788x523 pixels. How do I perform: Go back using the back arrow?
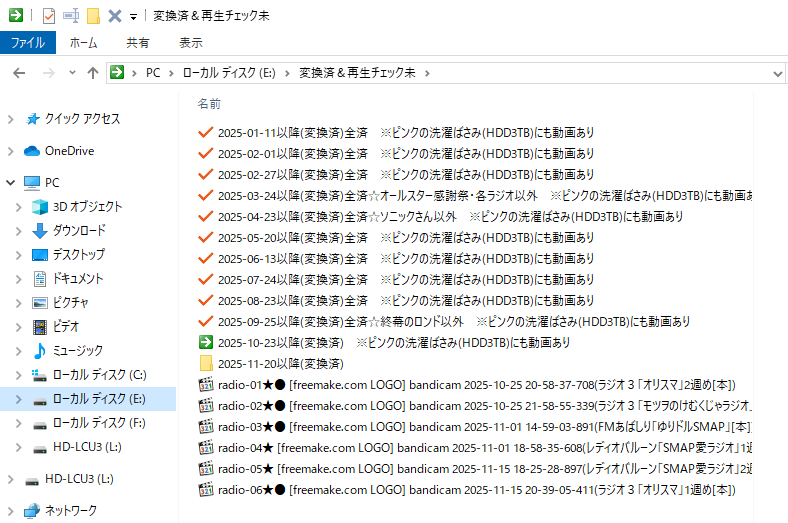[x=19, y=73]
